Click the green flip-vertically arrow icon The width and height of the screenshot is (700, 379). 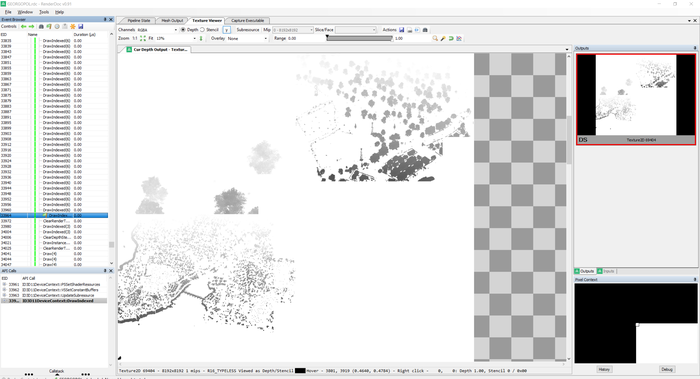coord(201,38)
